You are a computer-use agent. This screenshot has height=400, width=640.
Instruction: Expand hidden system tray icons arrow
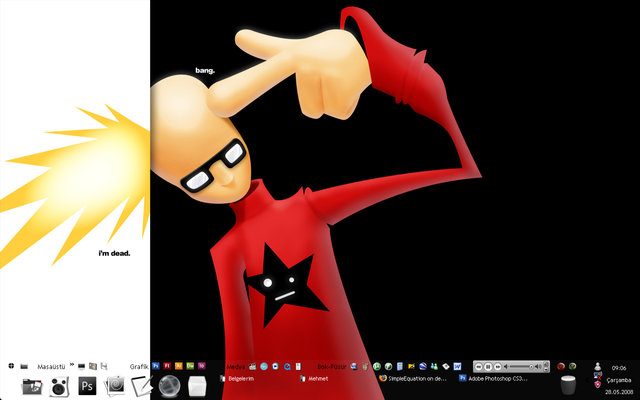click(586, 380)
